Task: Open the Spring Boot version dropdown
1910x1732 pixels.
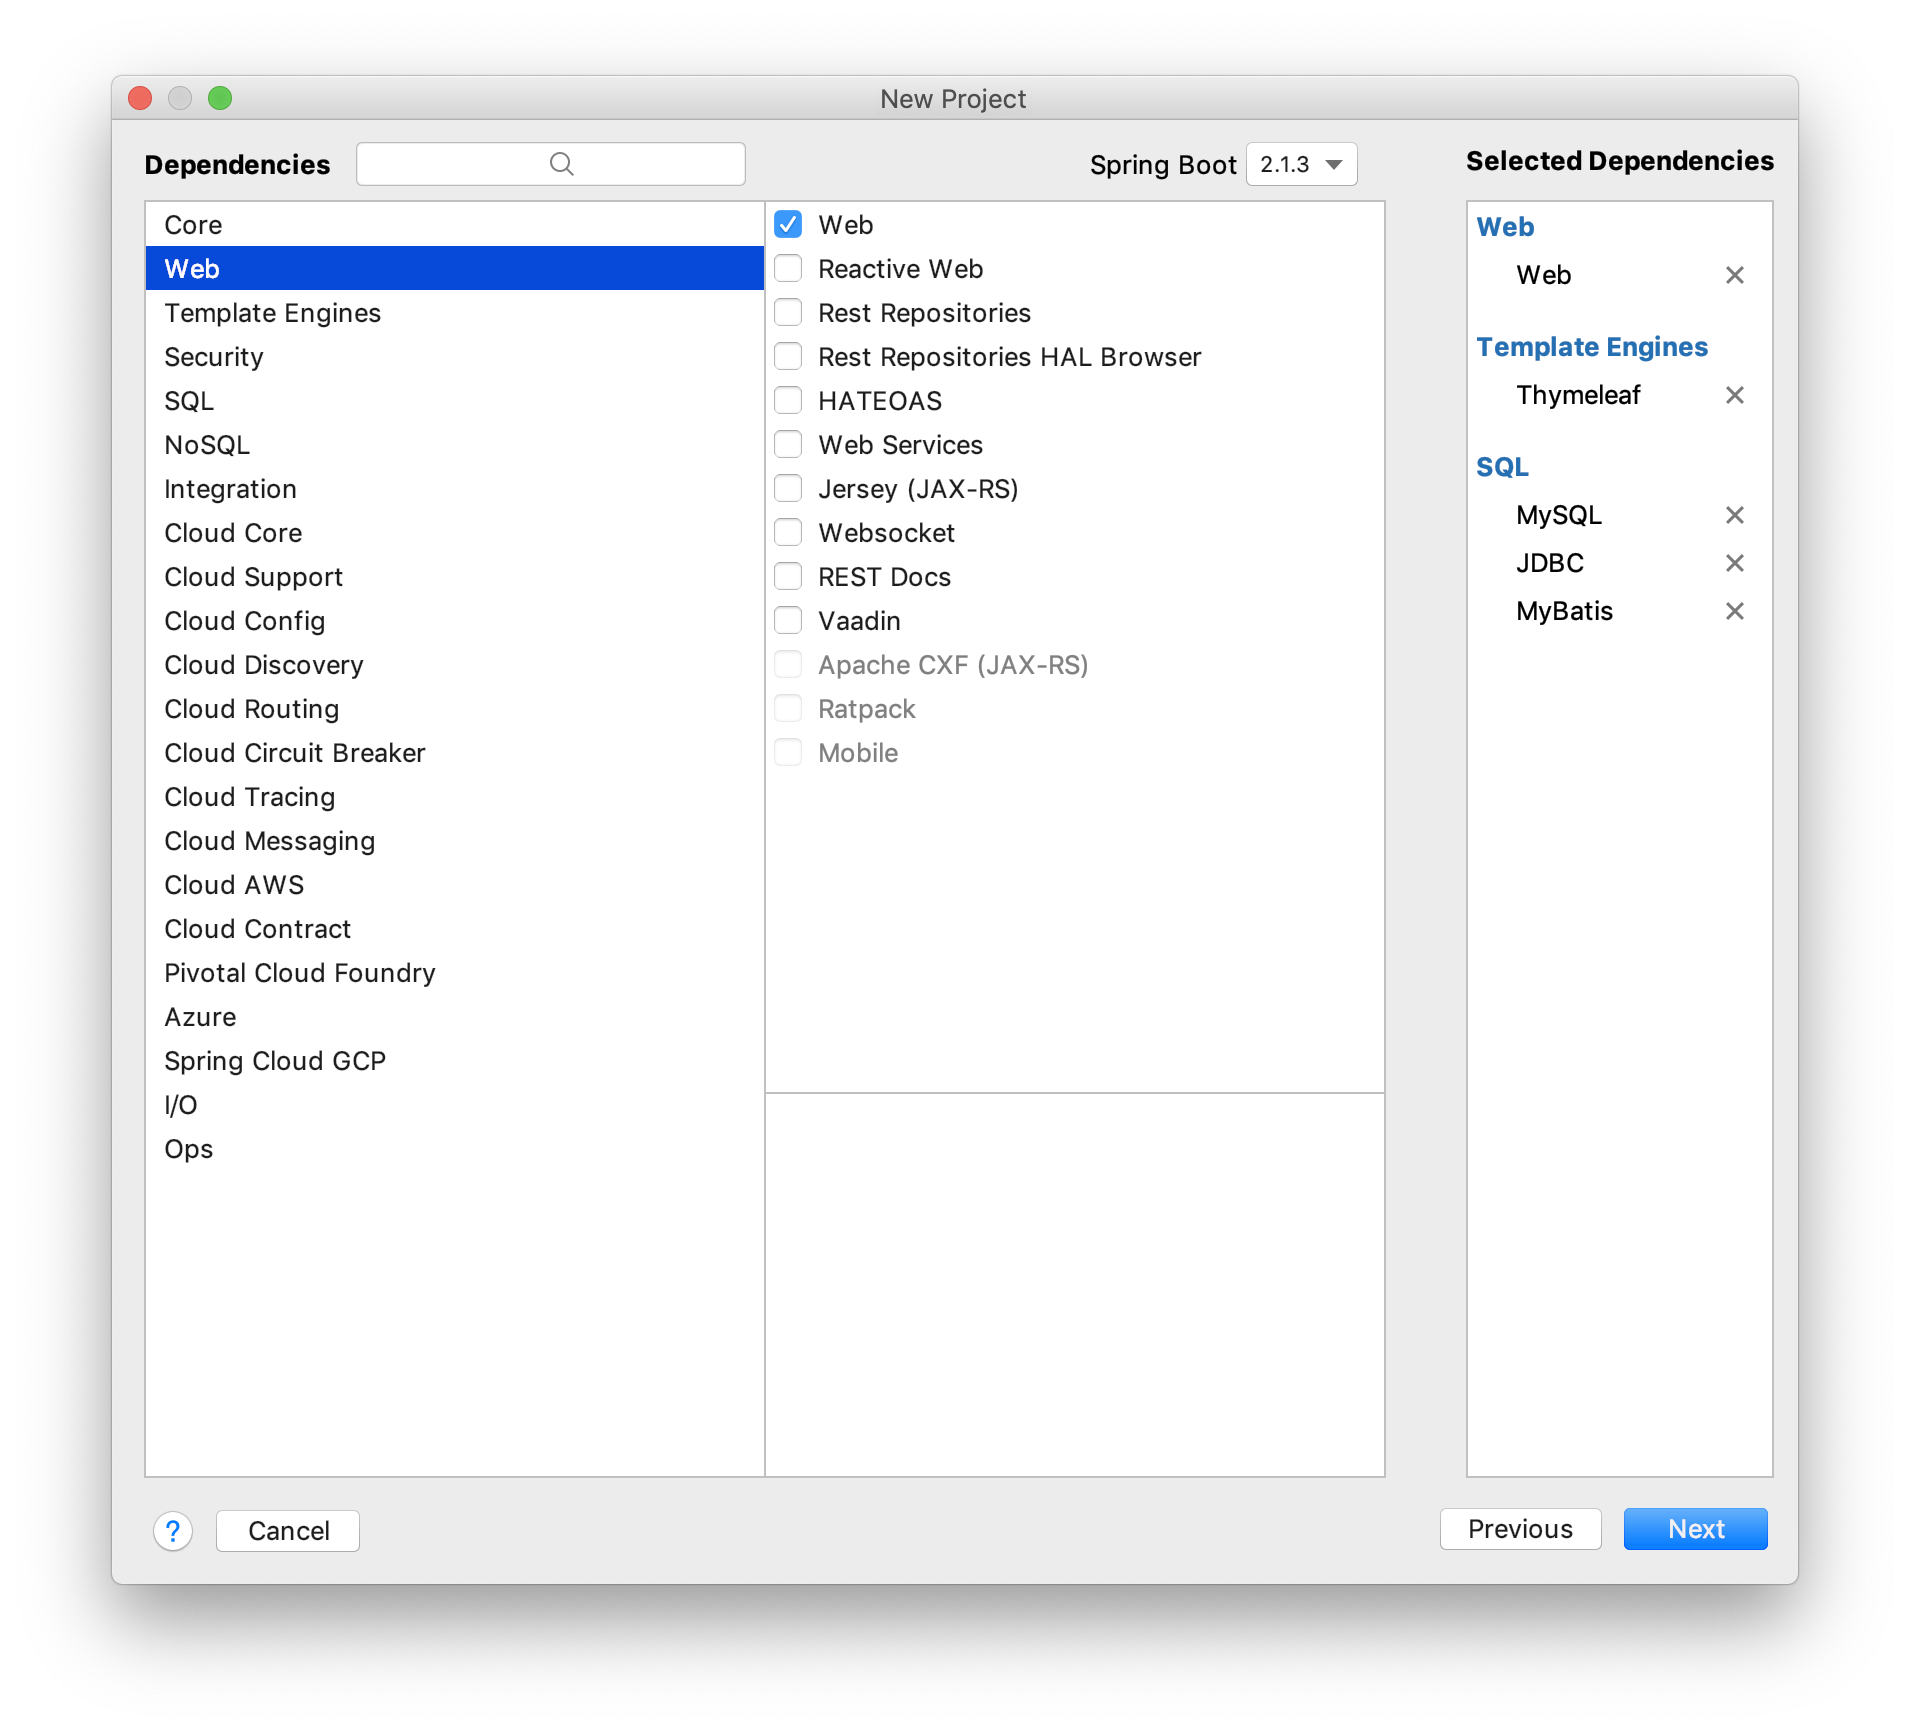Action: coord(1301,164)
